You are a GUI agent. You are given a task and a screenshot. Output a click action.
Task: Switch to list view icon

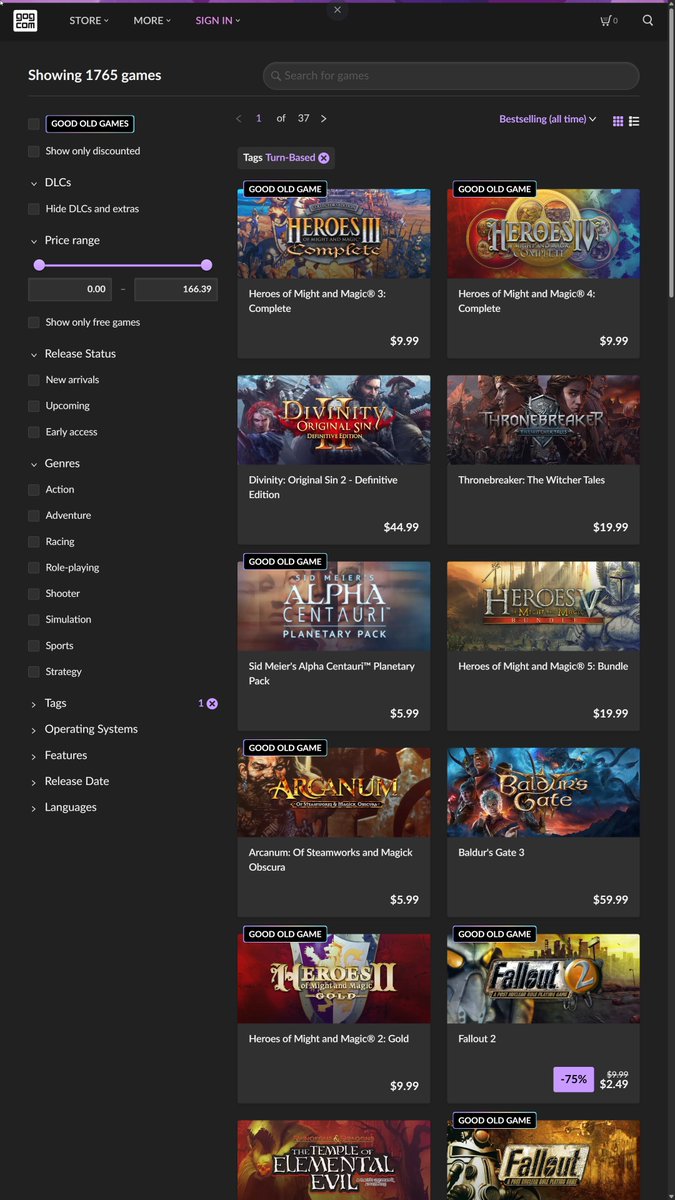(x=634, y=121)
